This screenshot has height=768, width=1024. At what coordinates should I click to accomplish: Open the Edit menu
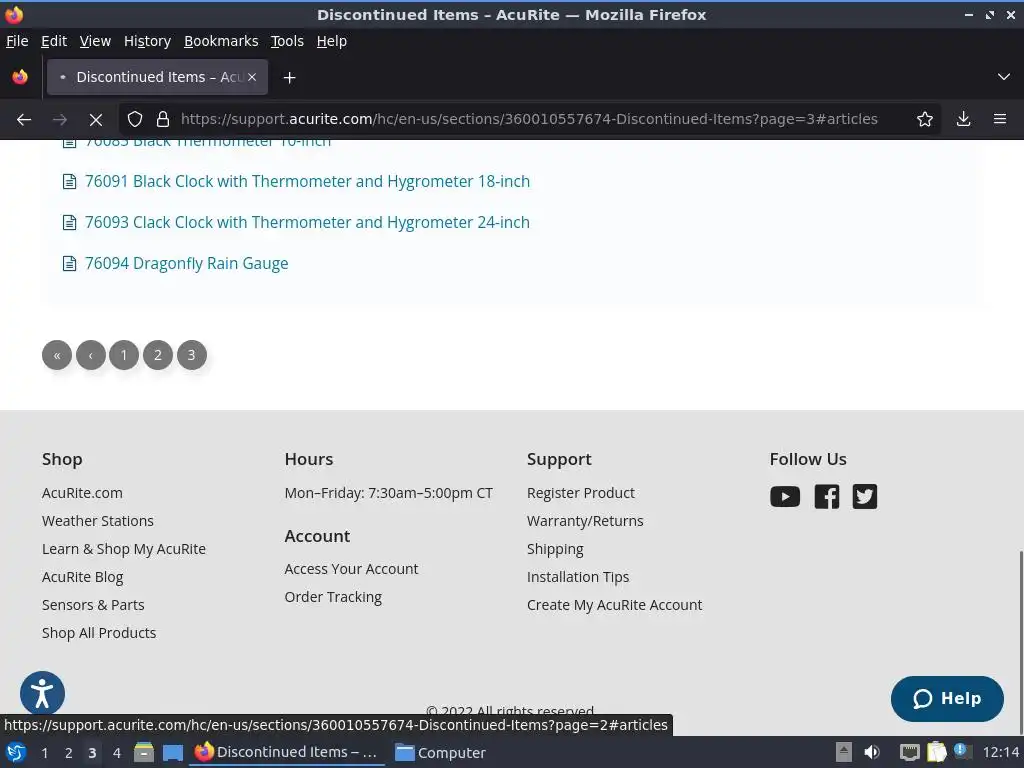54,41
